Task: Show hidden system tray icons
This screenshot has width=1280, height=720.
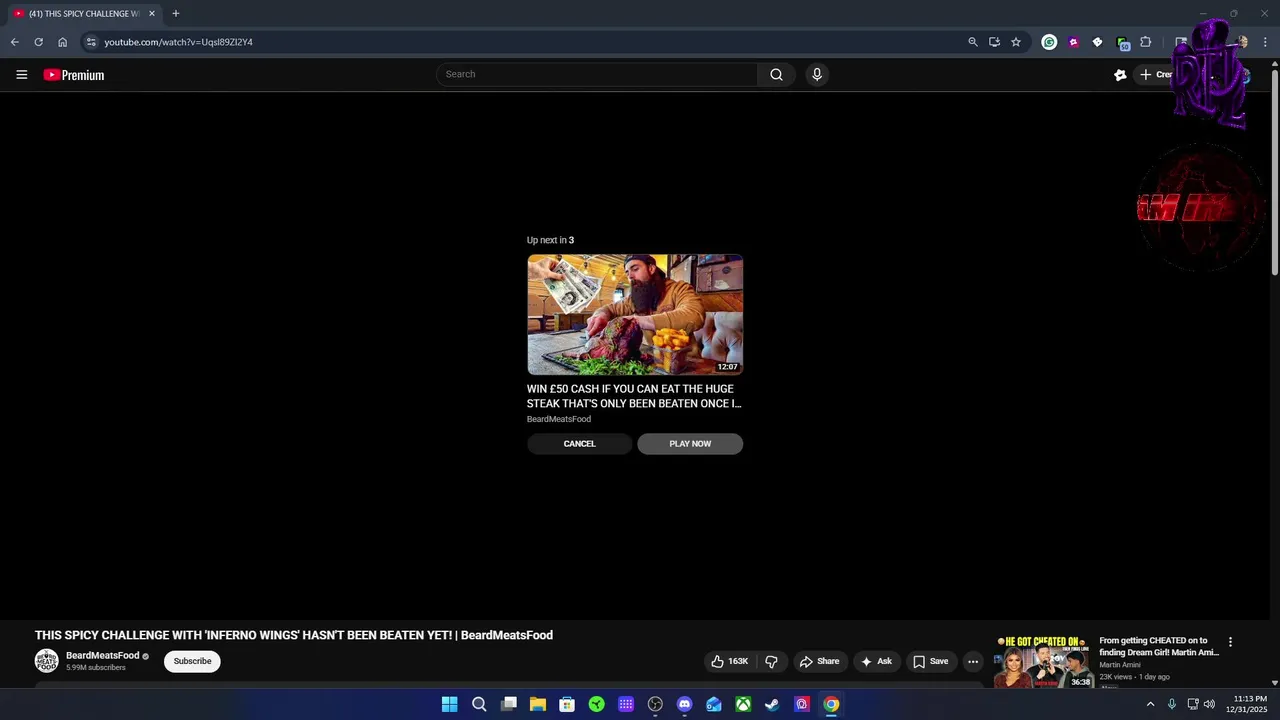Action: (1150, 704)
